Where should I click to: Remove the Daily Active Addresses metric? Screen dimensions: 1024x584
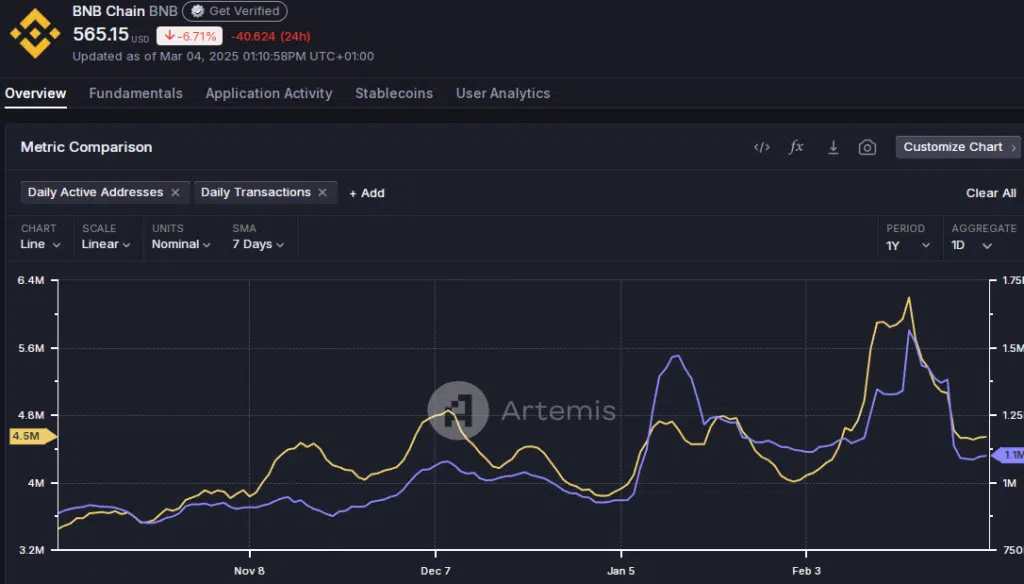175,192
